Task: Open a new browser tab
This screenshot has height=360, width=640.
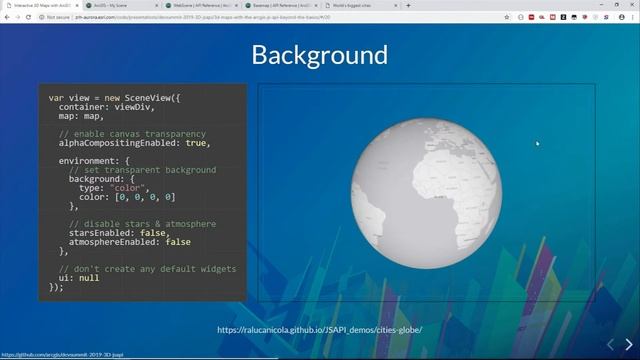Action: click(408, 6)
